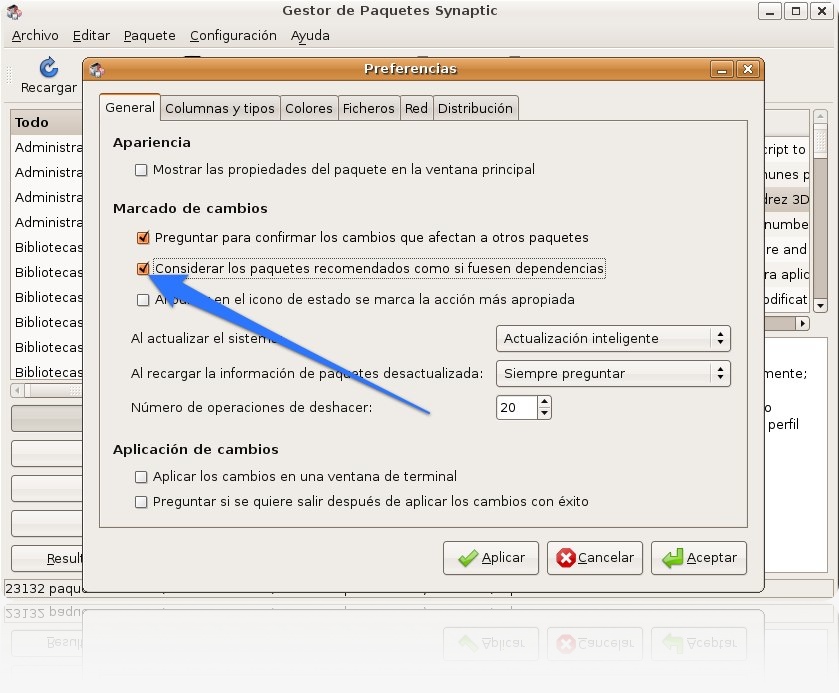The image size is (839, 693).
Task: Open the Editar menu
Action: click(x=91, y=36)
